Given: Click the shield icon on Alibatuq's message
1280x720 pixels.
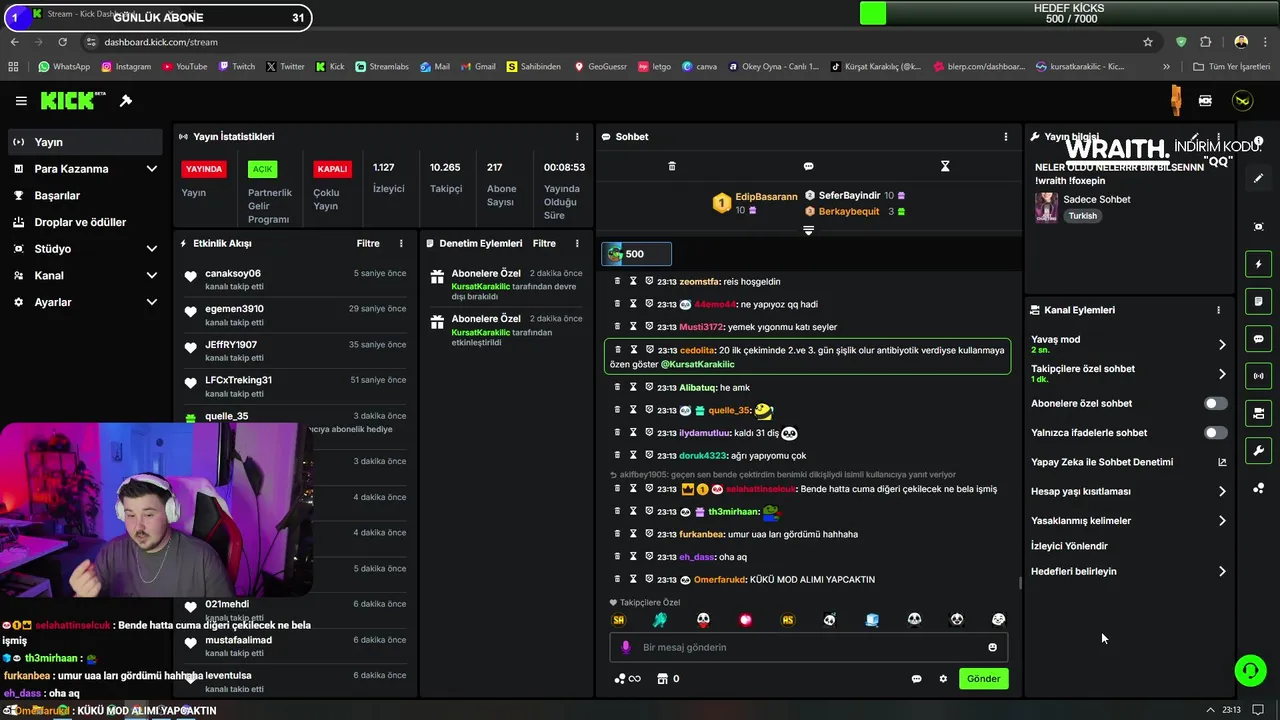Looking at the screenshot, I should point(649,387).
